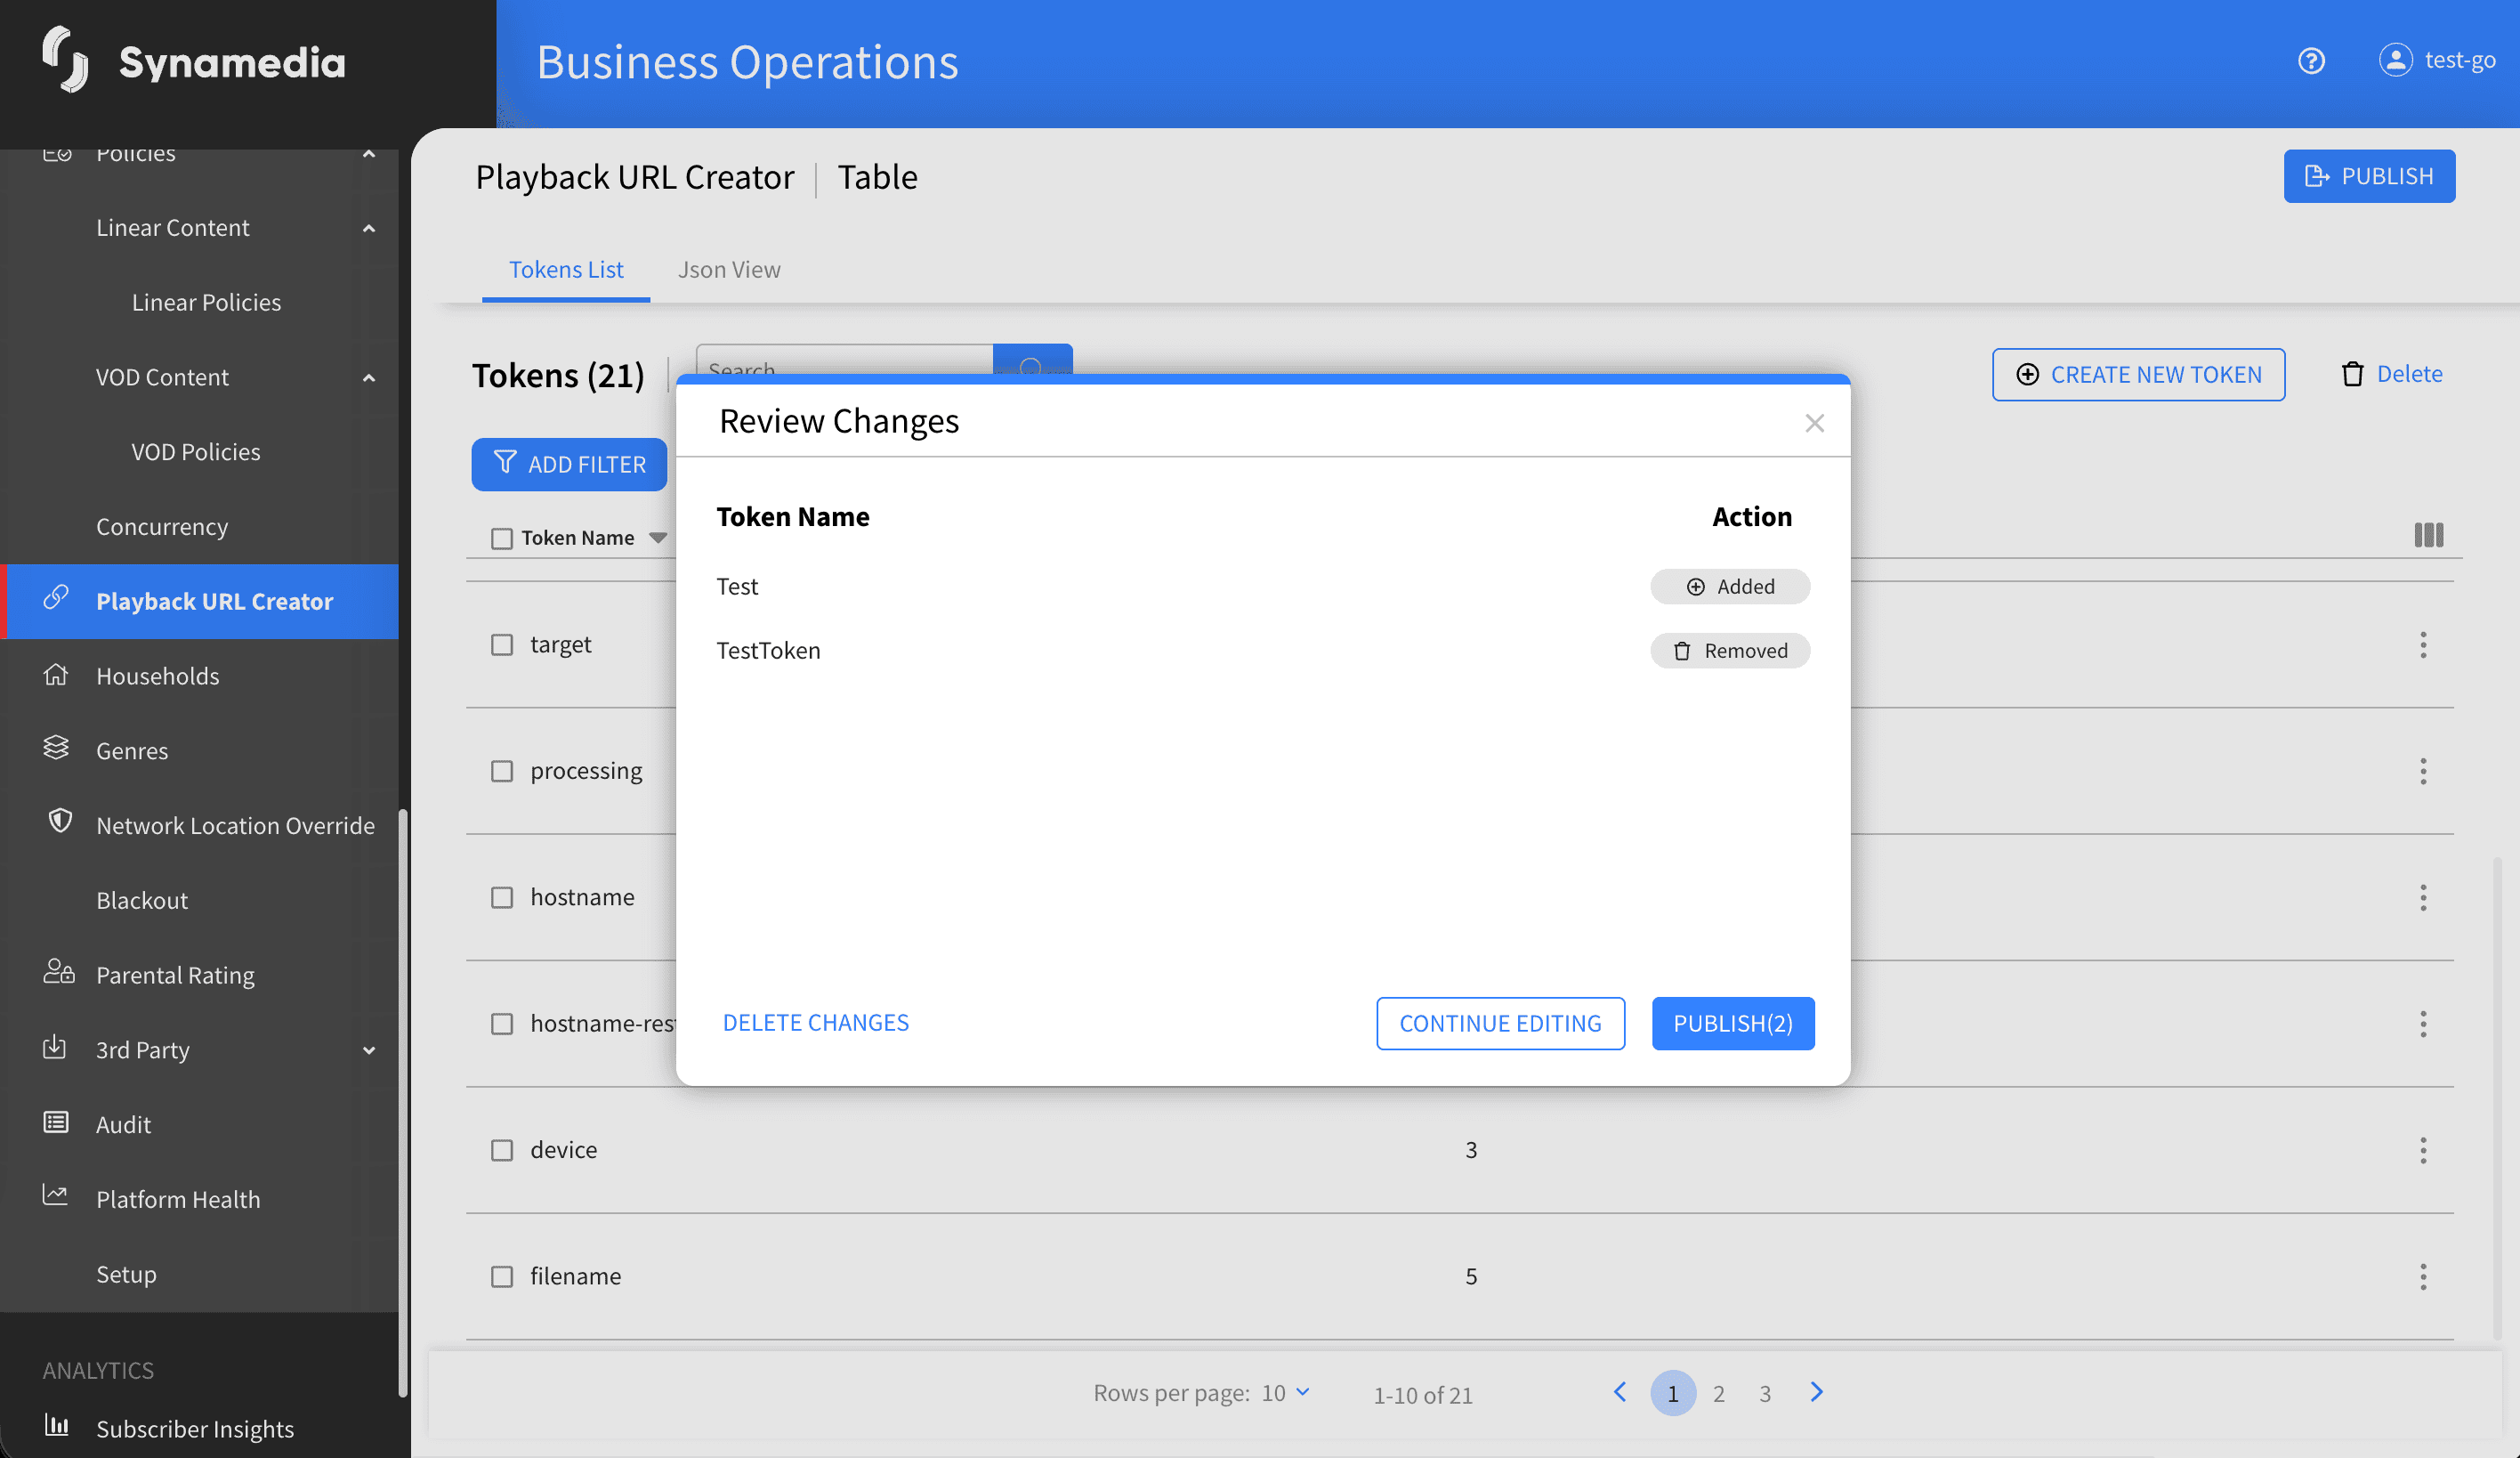
Task: Click the ADD FILTER button
Action: click(x=569, y=465)
